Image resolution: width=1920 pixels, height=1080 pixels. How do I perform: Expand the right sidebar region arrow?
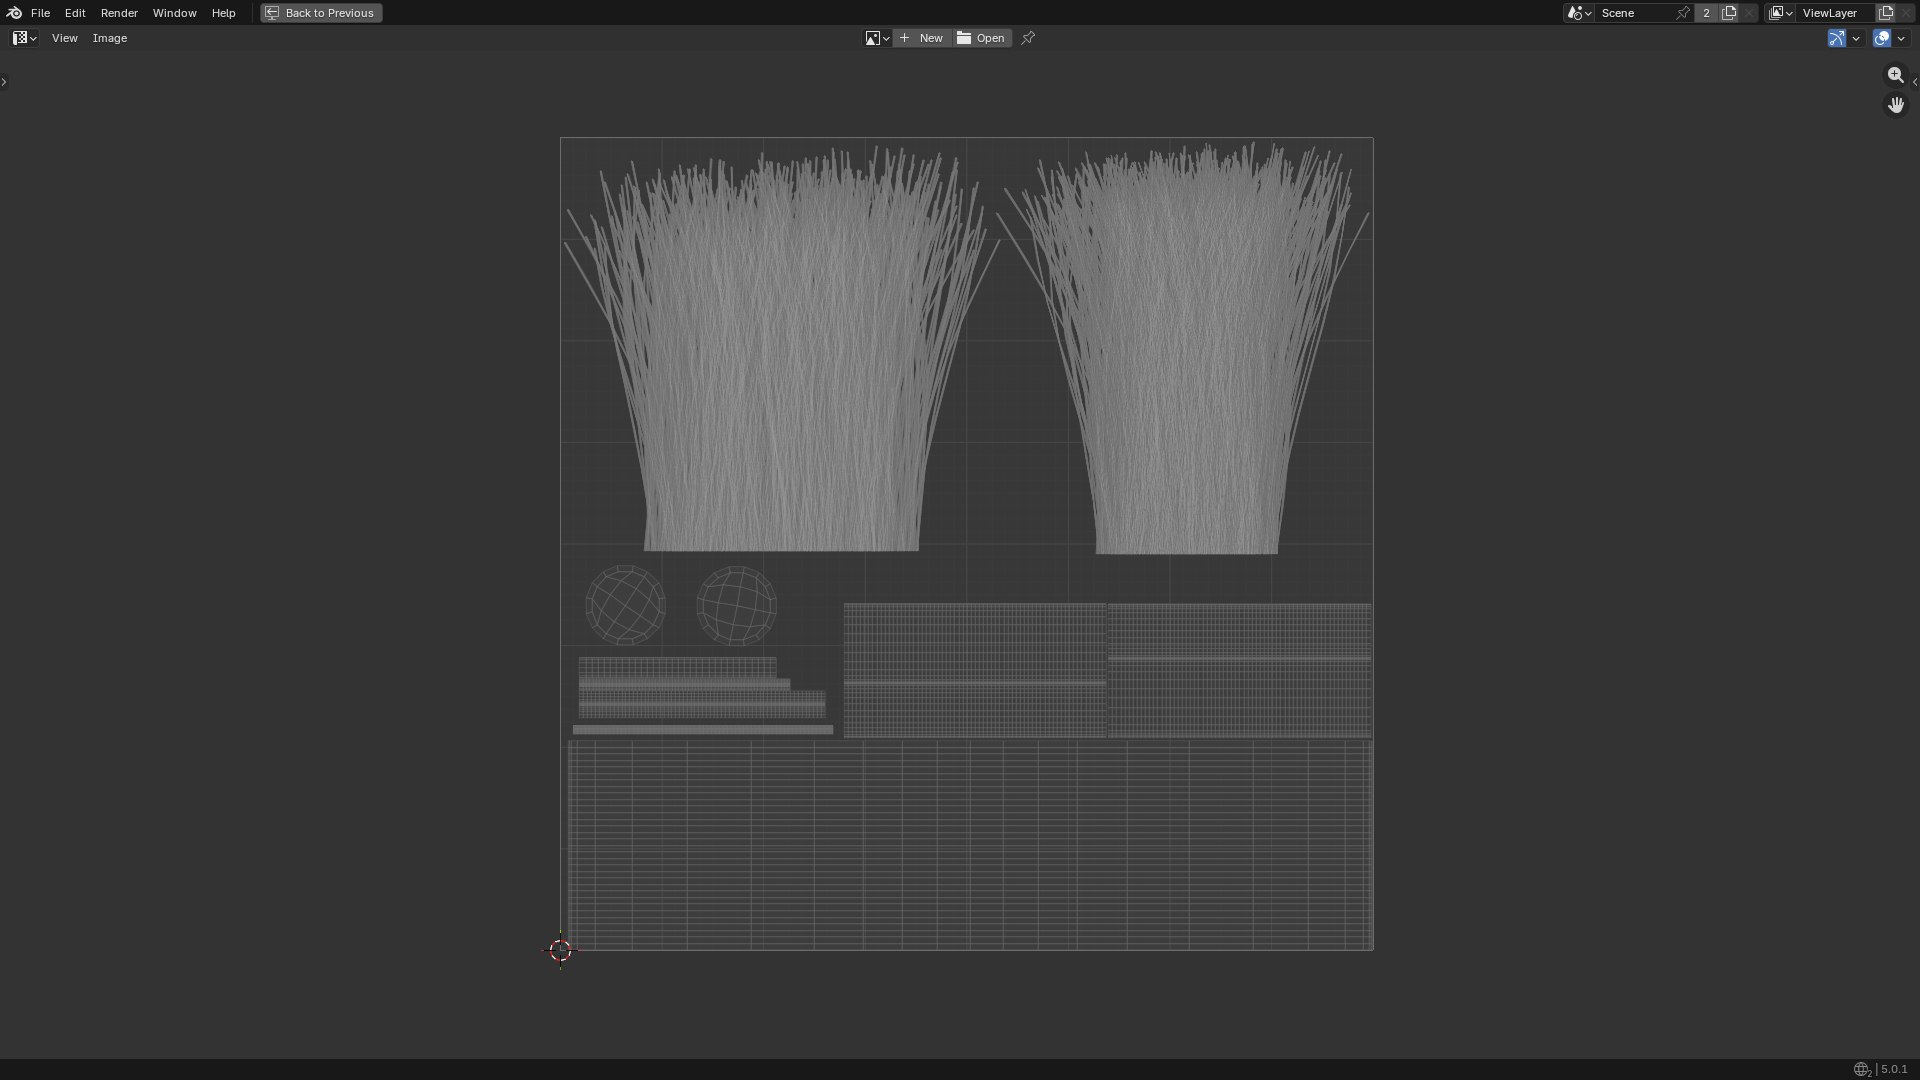tap(1915, 82)
